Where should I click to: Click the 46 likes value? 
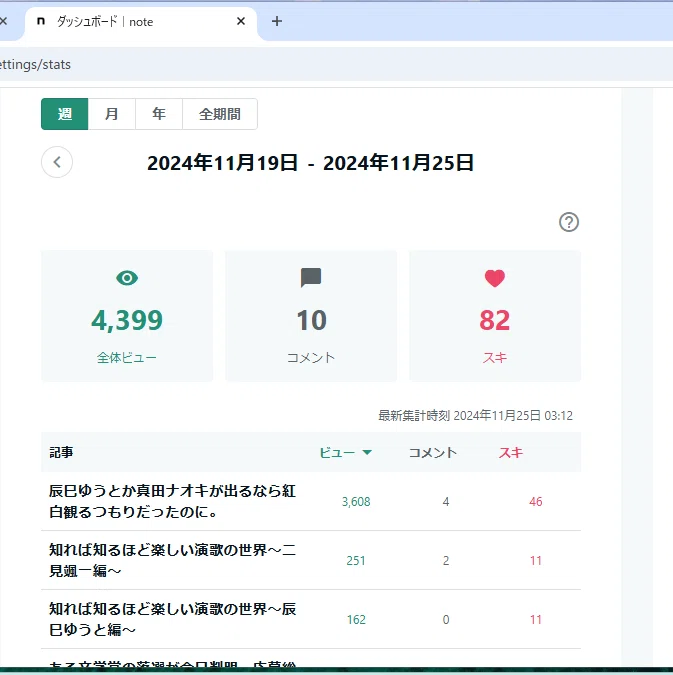pyautogui.click(x=536, y=502)
